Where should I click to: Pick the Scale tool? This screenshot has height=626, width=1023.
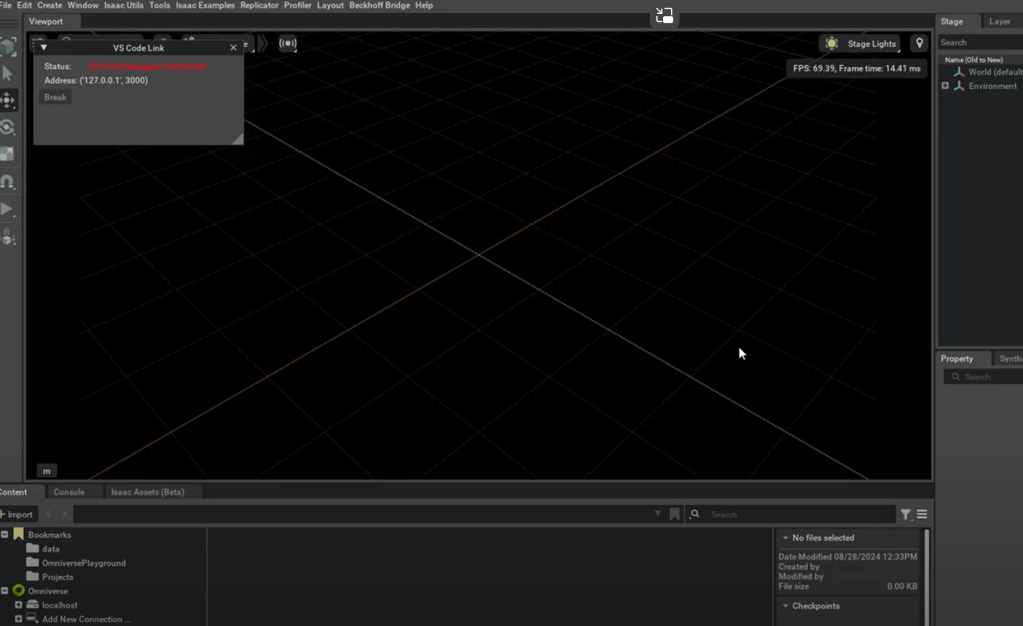[8, 154]
